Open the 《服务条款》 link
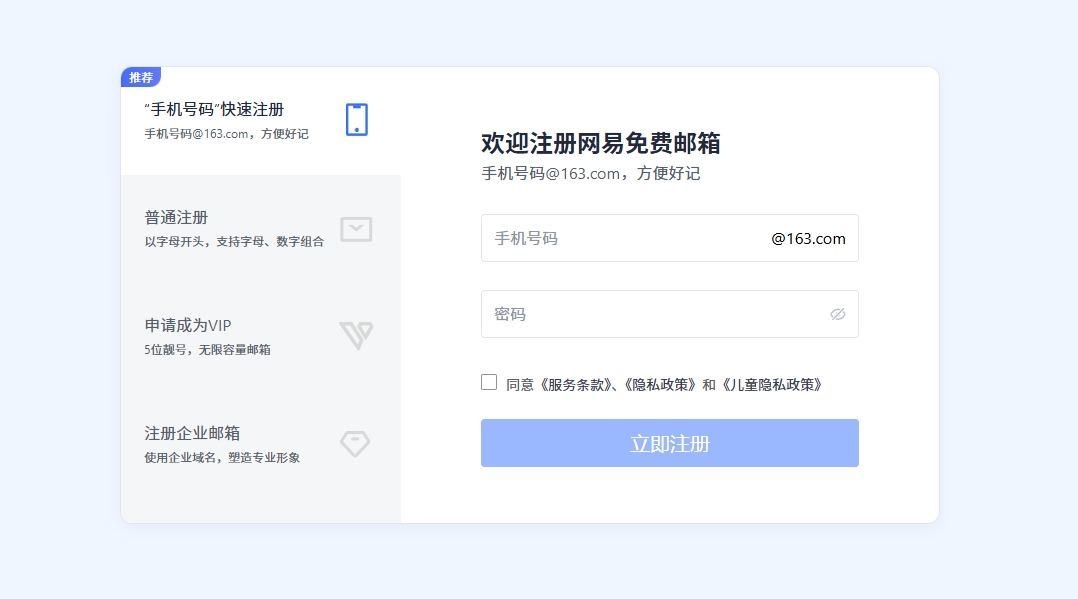This screenshot has width=1078, height=599. (575, 384)
